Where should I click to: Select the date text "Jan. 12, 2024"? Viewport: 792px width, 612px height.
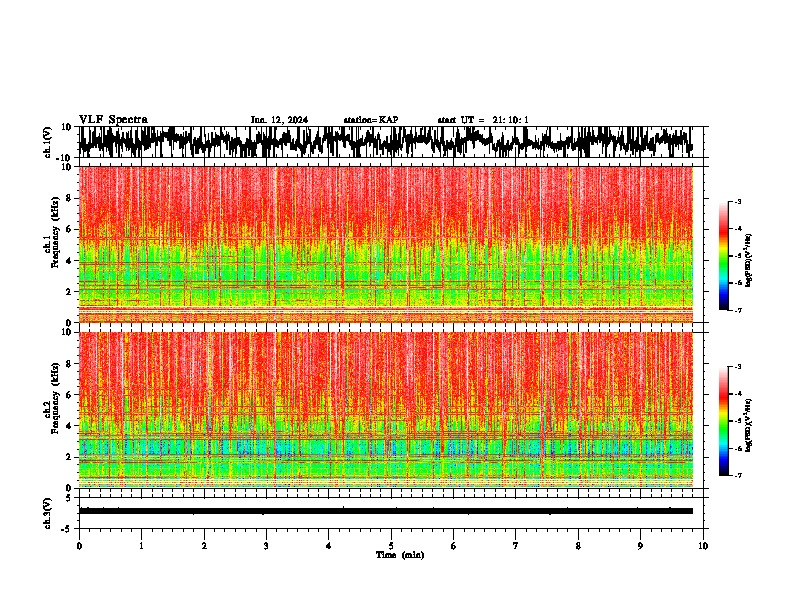pos(279,120)
